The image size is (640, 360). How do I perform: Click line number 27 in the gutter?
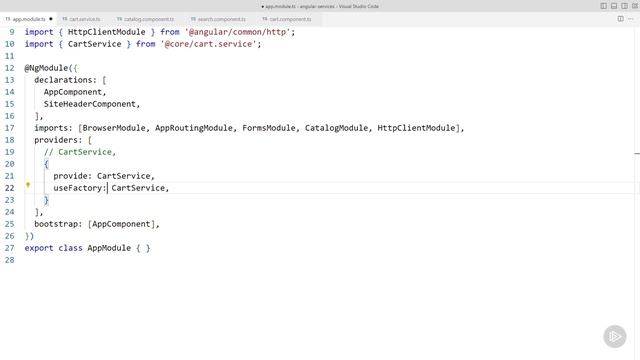tap(10, 248)
